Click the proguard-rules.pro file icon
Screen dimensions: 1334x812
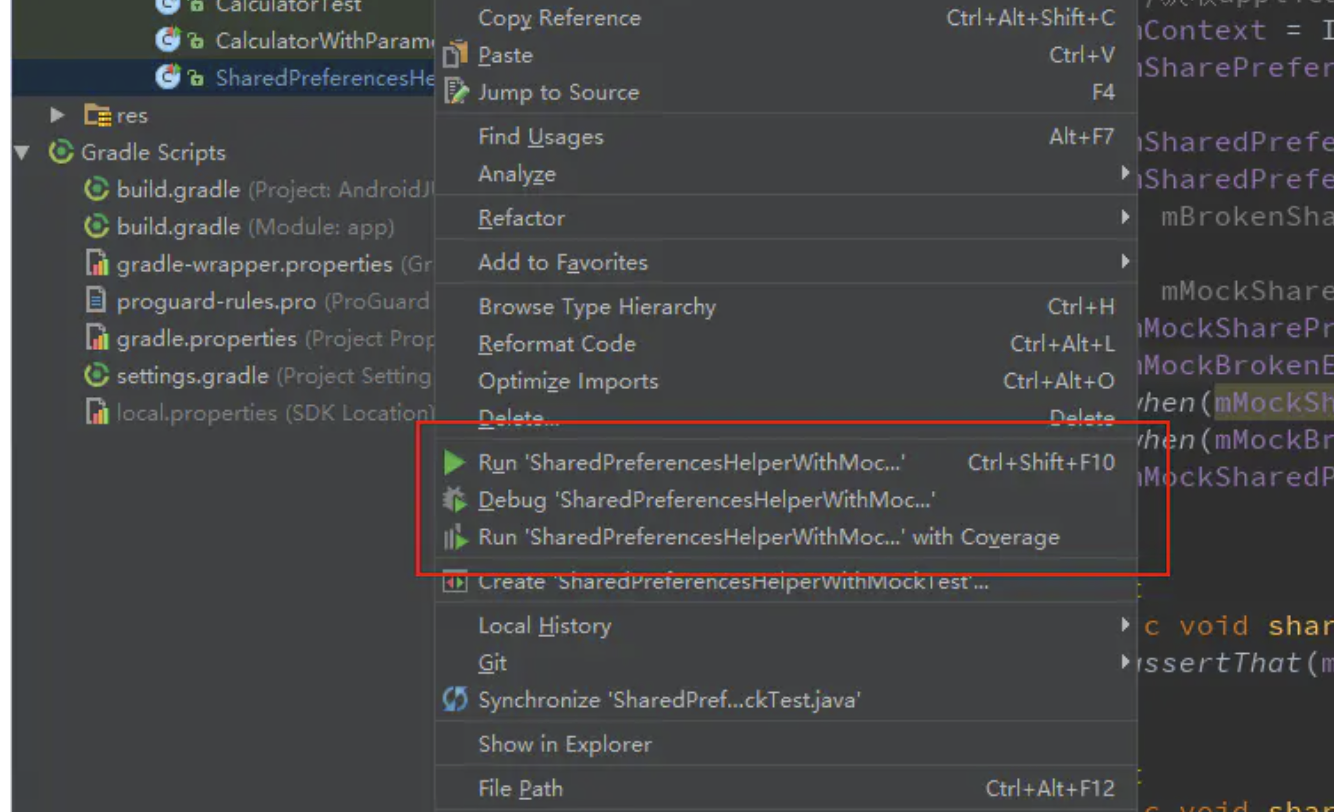click(96, 301)
